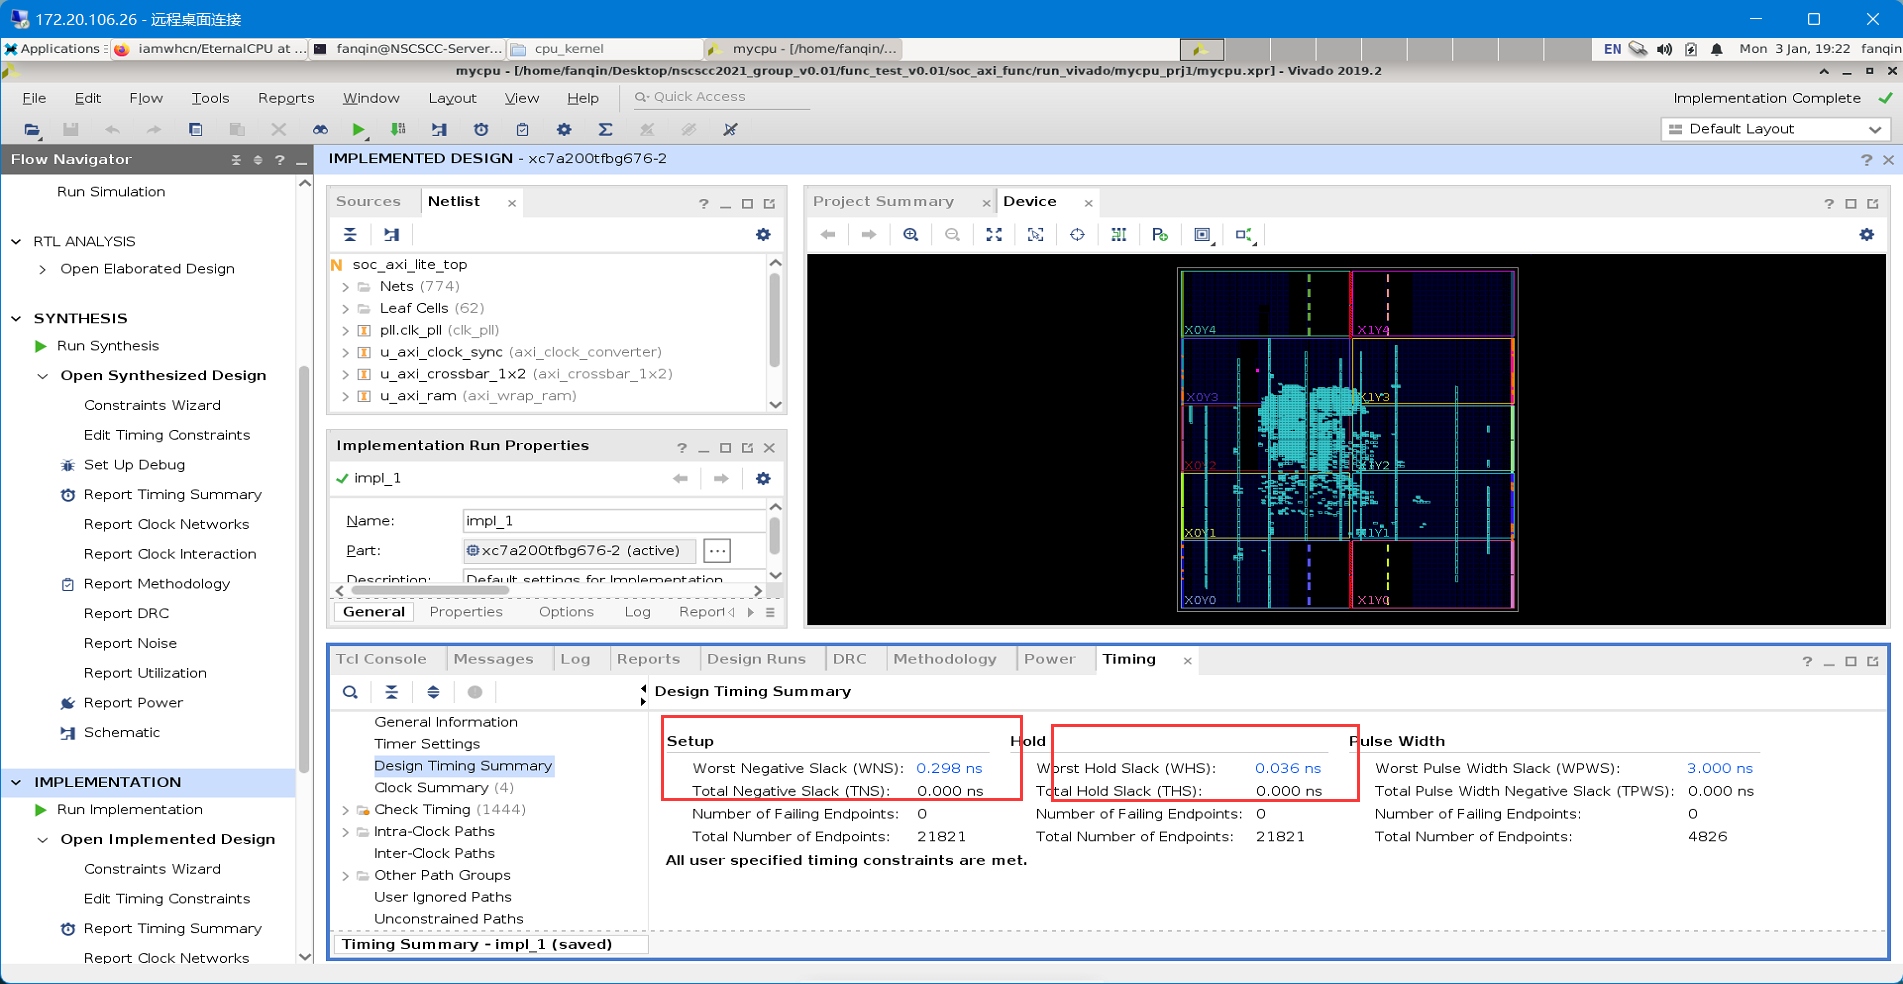Image resolution: width=1903 pixels, height=984 pixels.
Task: Open the Methodology tab
Action: point(945,659)
